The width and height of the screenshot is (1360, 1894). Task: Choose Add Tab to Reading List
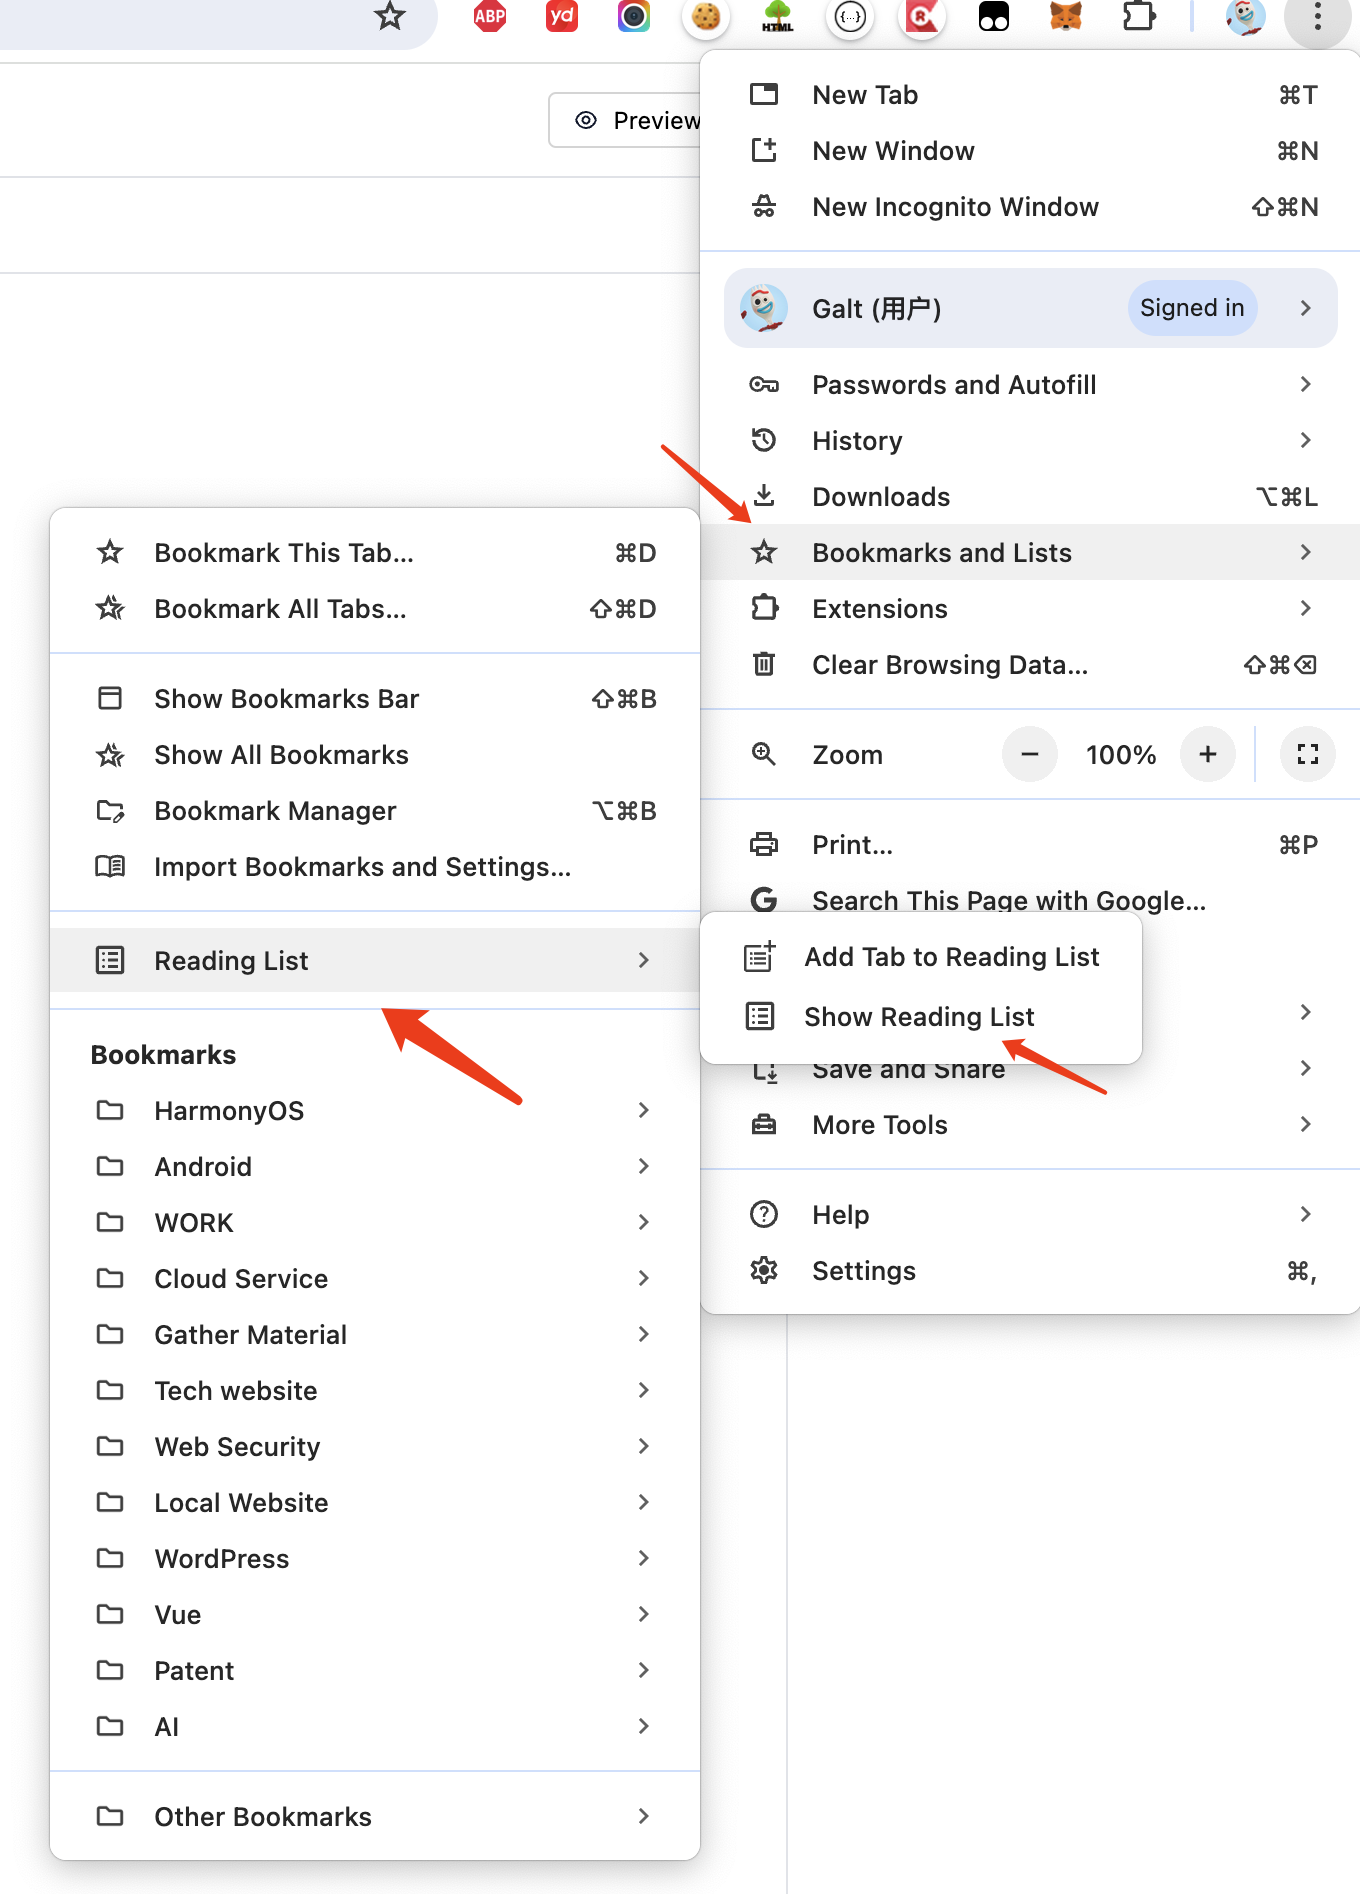[951, 957]
